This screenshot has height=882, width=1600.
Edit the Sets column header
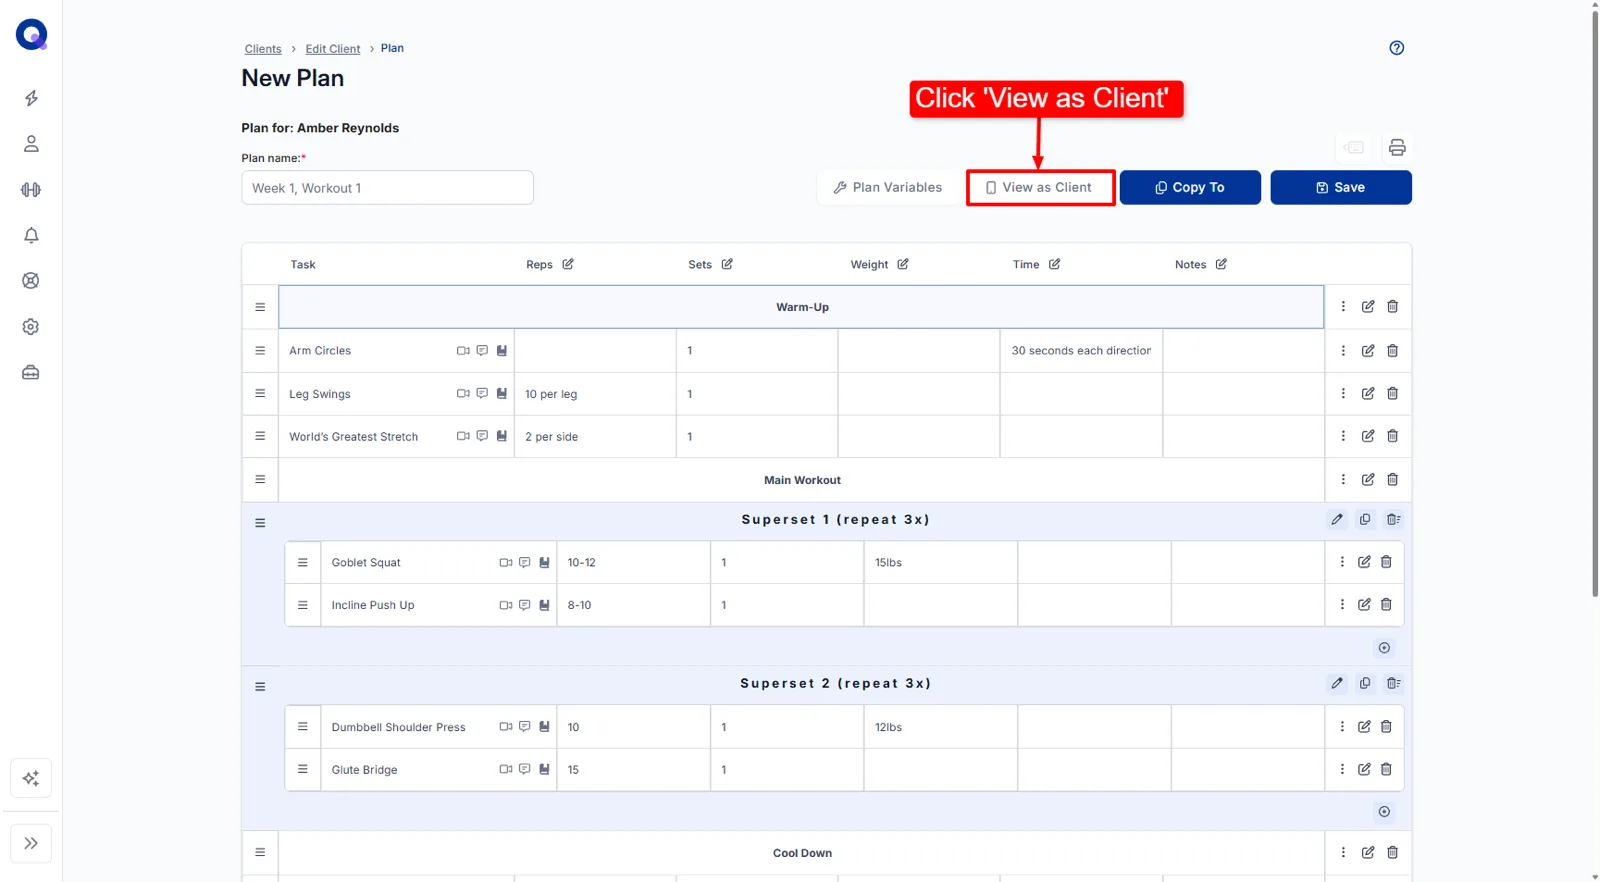tap(727, 264)
